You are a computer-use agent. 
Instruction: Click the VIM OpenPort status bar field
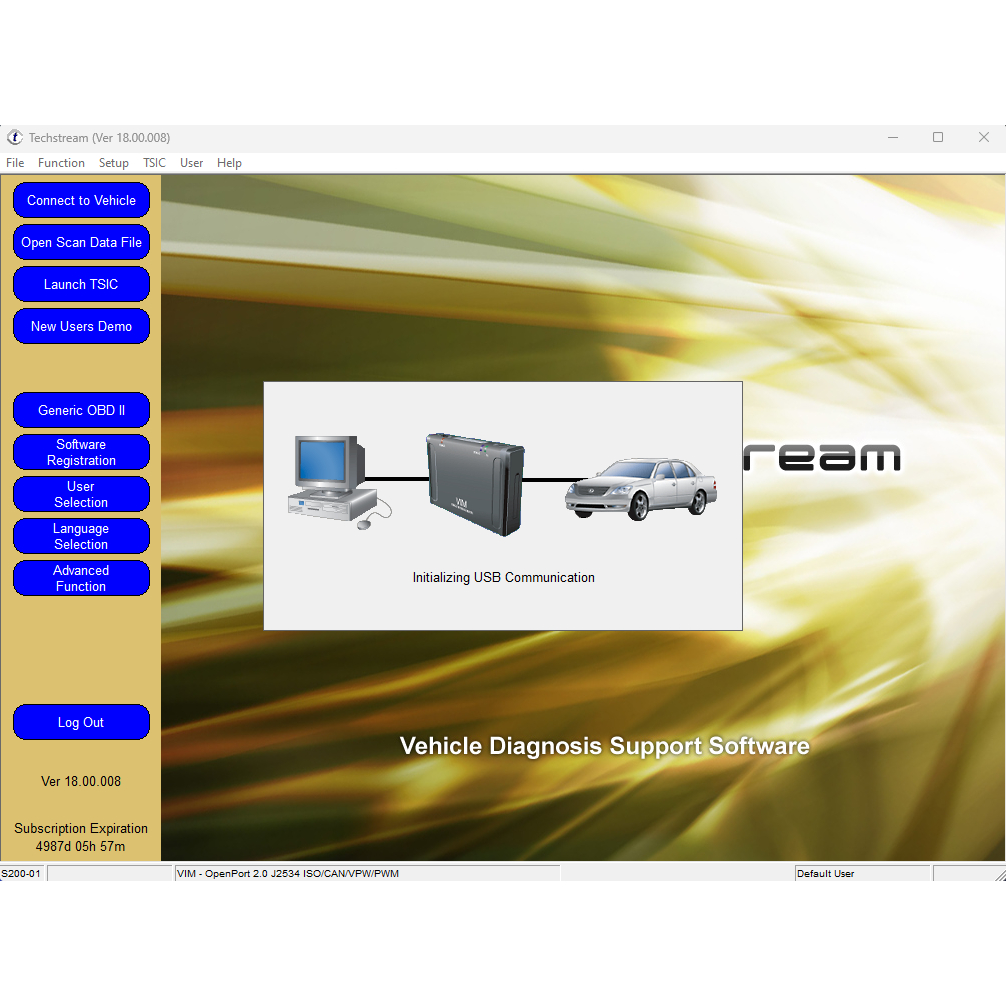tap(366, 874)
